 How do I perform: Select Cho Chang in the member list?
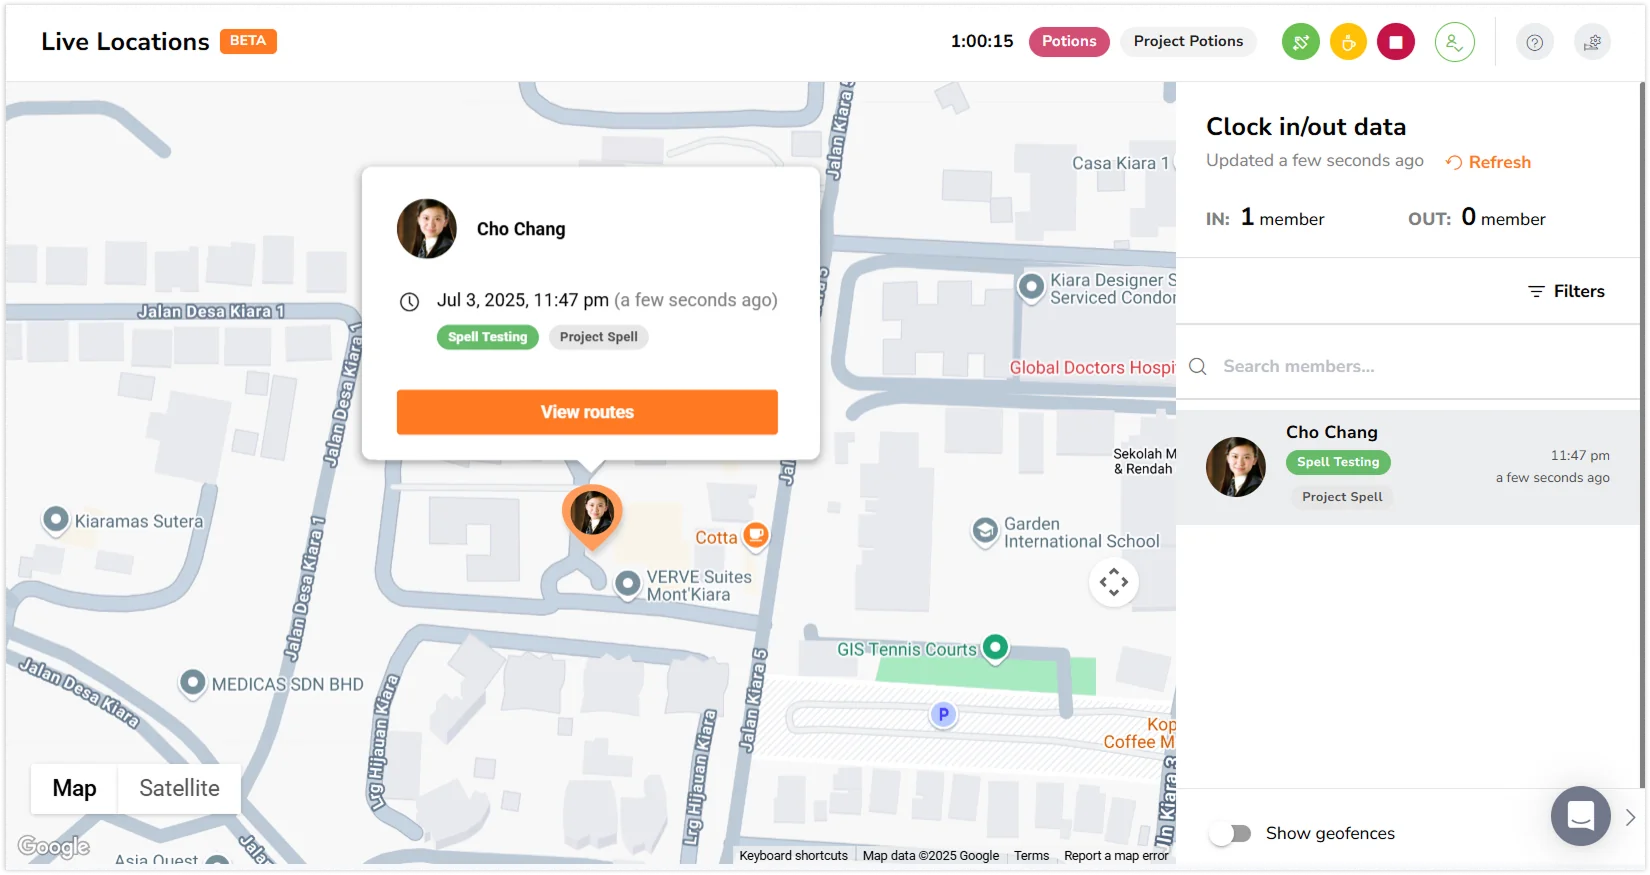click(x=1408, y=467)
